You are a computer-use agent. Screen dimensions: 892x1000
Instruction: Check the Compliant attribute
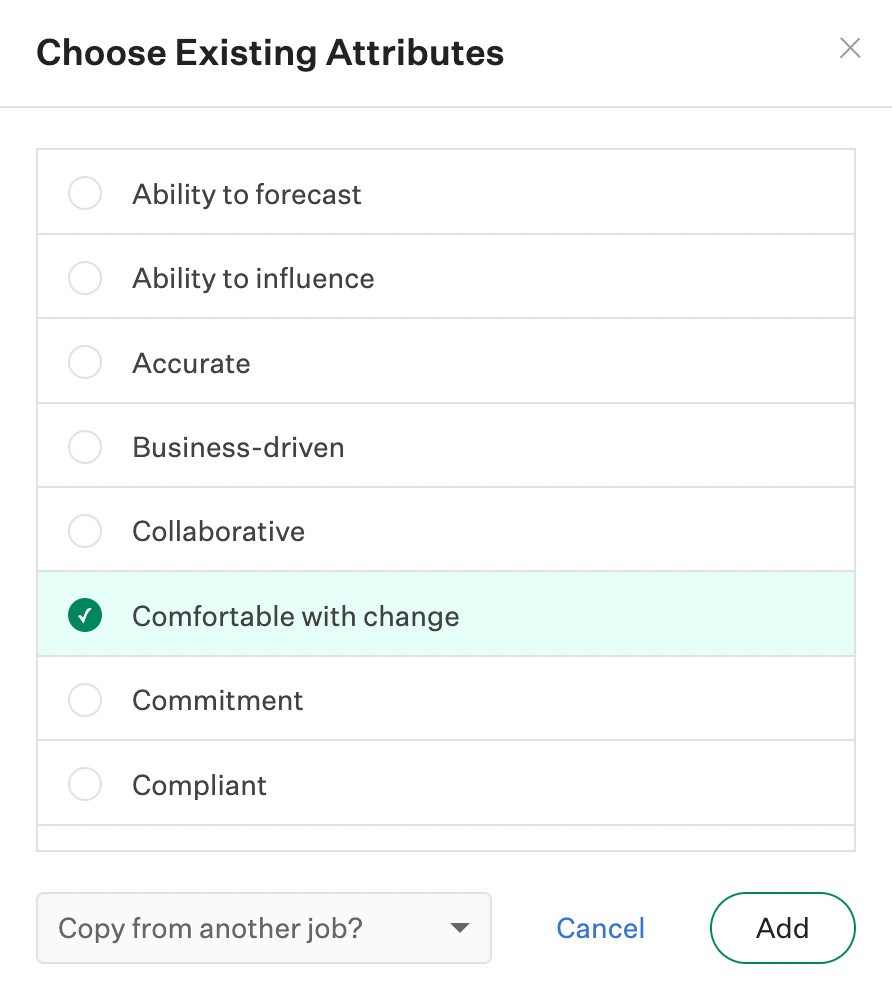tap(85, 784)
